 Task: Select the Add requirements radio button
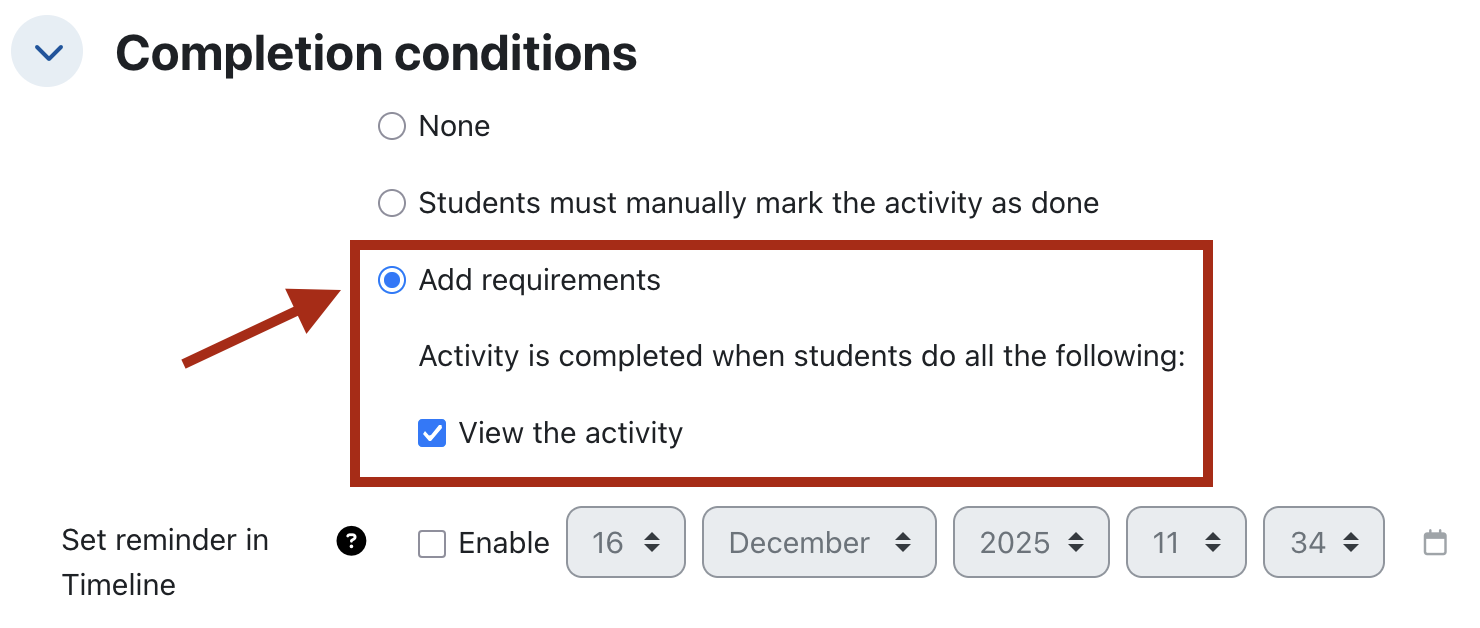click(x=392, y=280)
